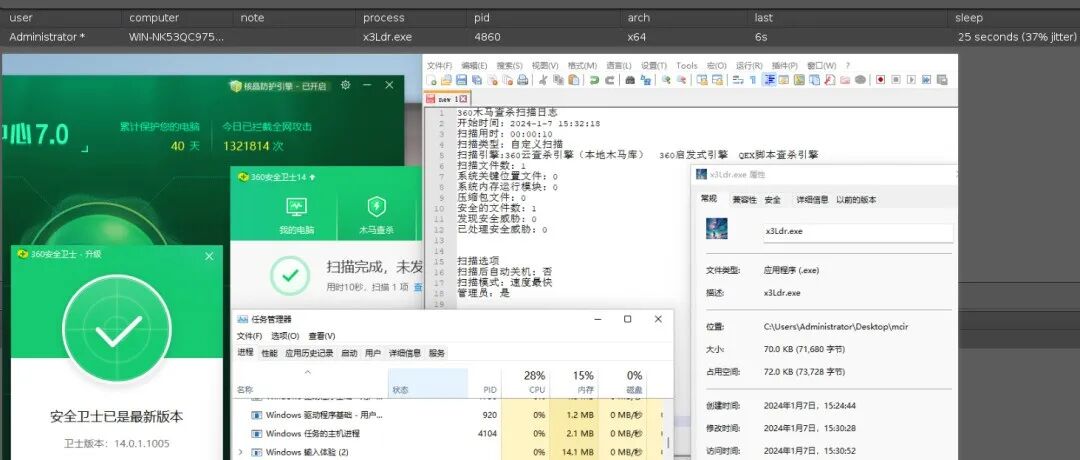Click the Open file folder icon in Notepad++
The height and width of the screenshot is (460, 1080).
(x=446, y=80)
